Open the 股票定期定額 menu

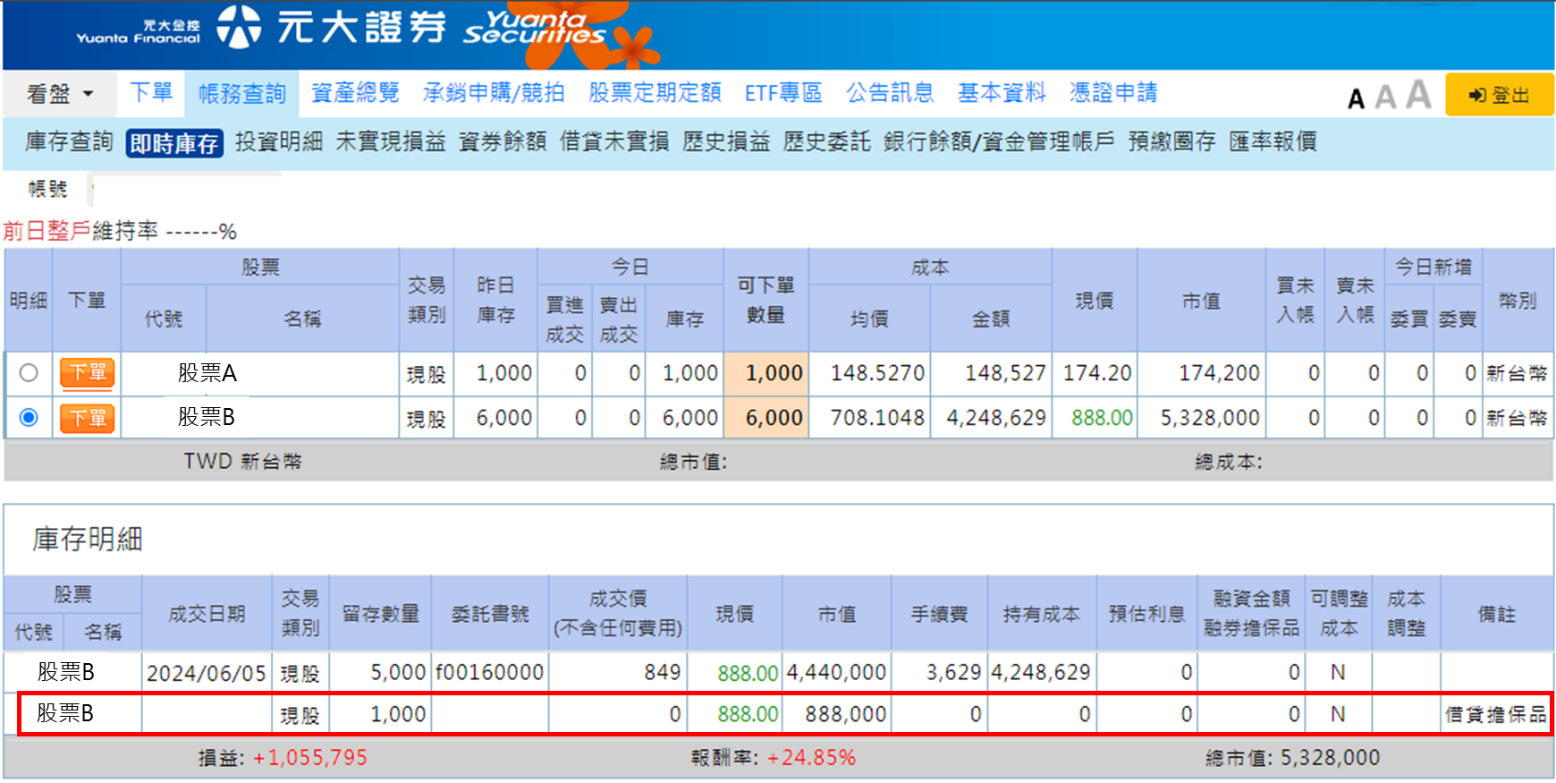click(655, 93)
